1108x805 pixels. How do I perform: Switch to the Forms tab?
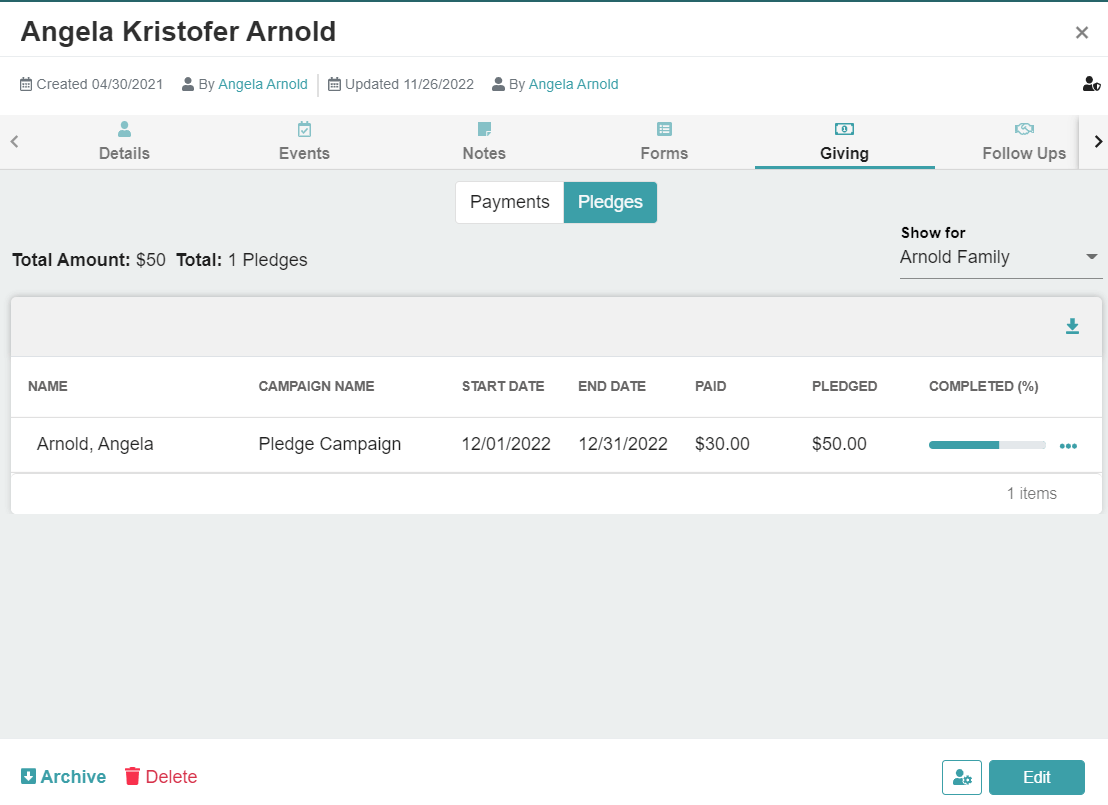click(664, 142)
